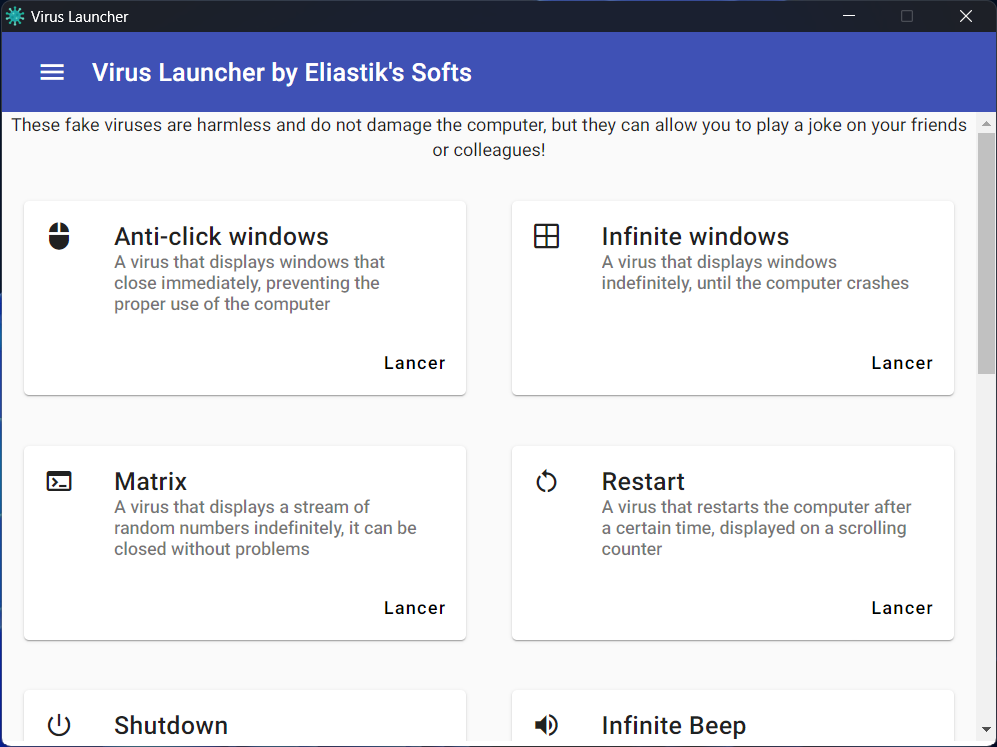The height and width of the screenshot is (747, 997).
Task: Minimize the Virus Launcher window
Action: point(849,16)
